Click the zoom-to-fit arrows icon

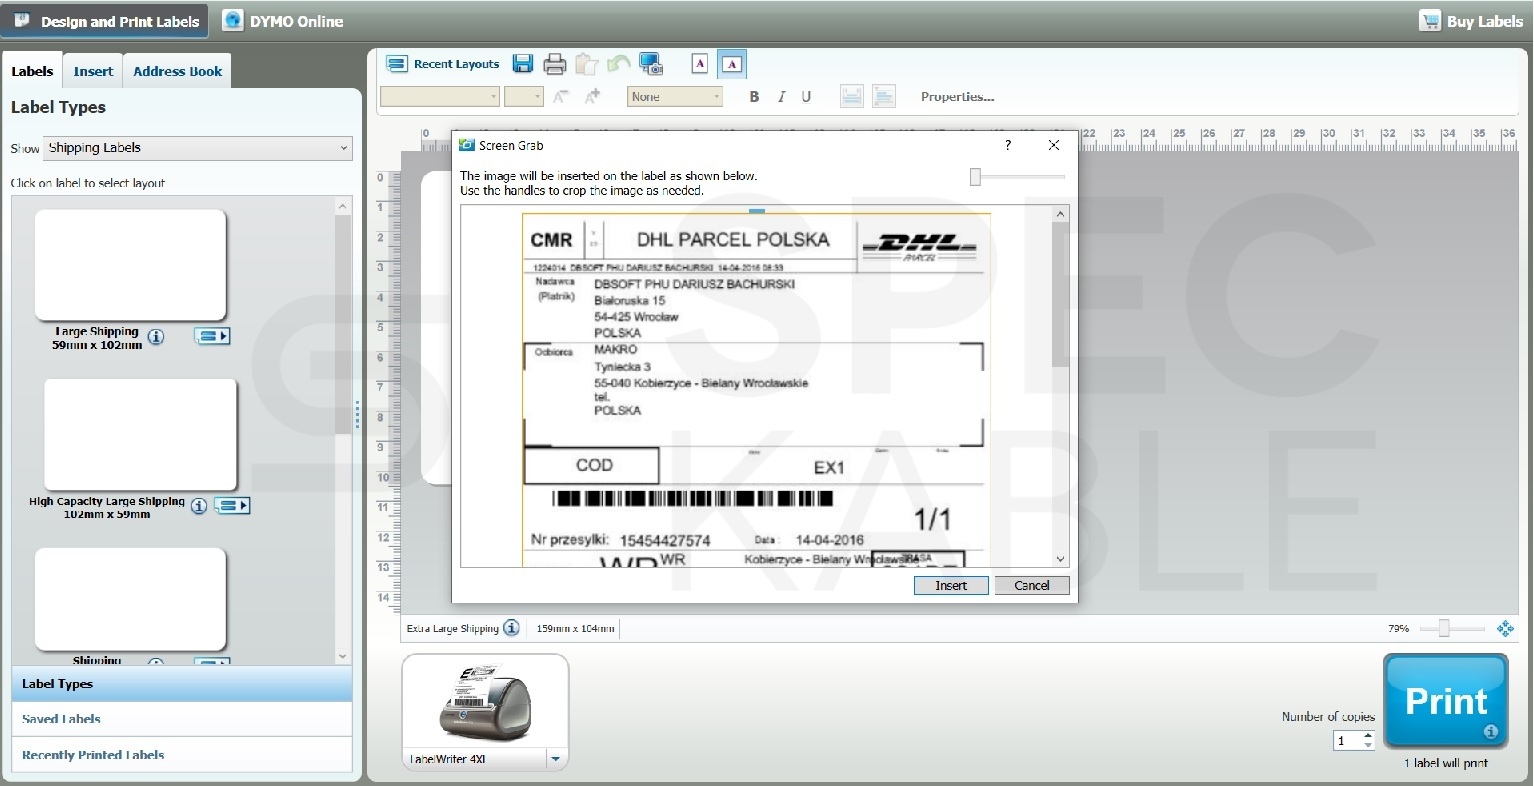(1505, 628)
